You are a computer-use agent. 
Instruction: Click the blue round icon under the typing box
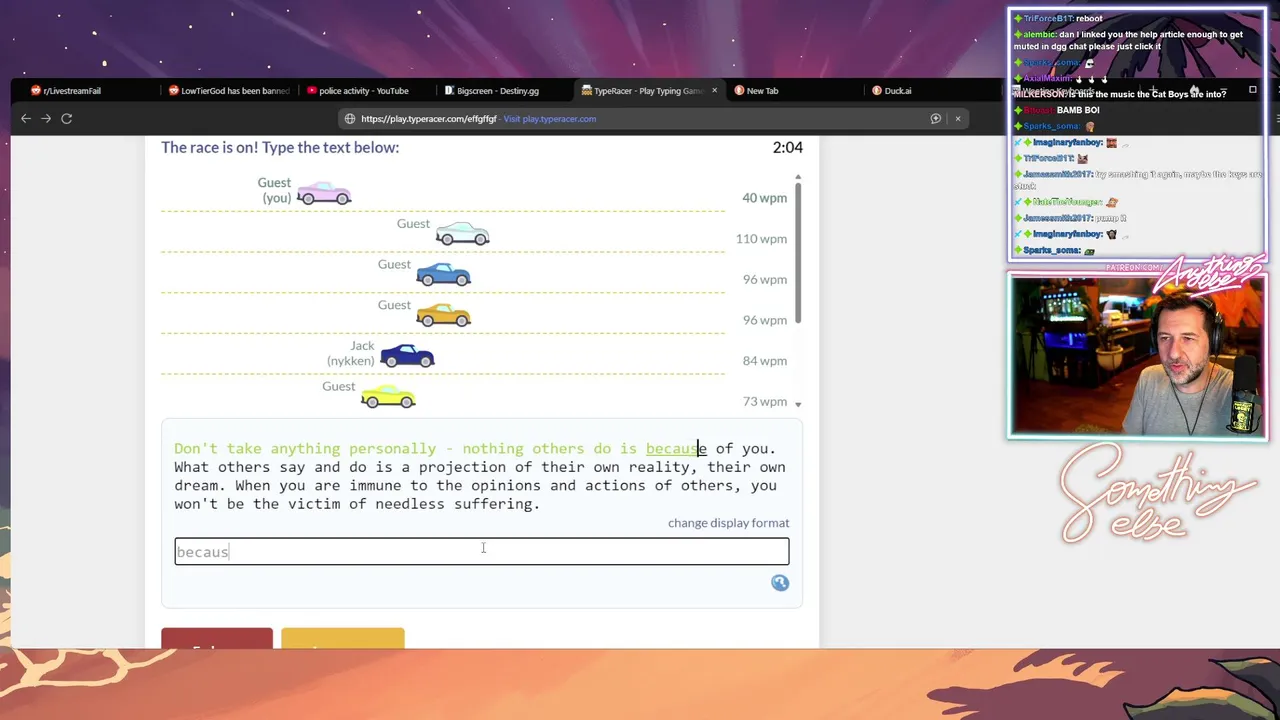[x=780, y=583]
